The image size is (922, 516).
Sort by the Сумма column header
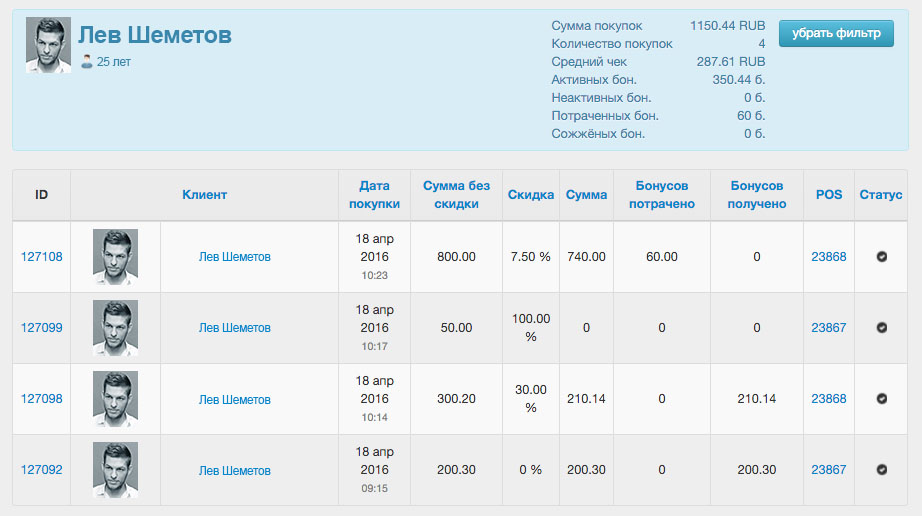586,195
